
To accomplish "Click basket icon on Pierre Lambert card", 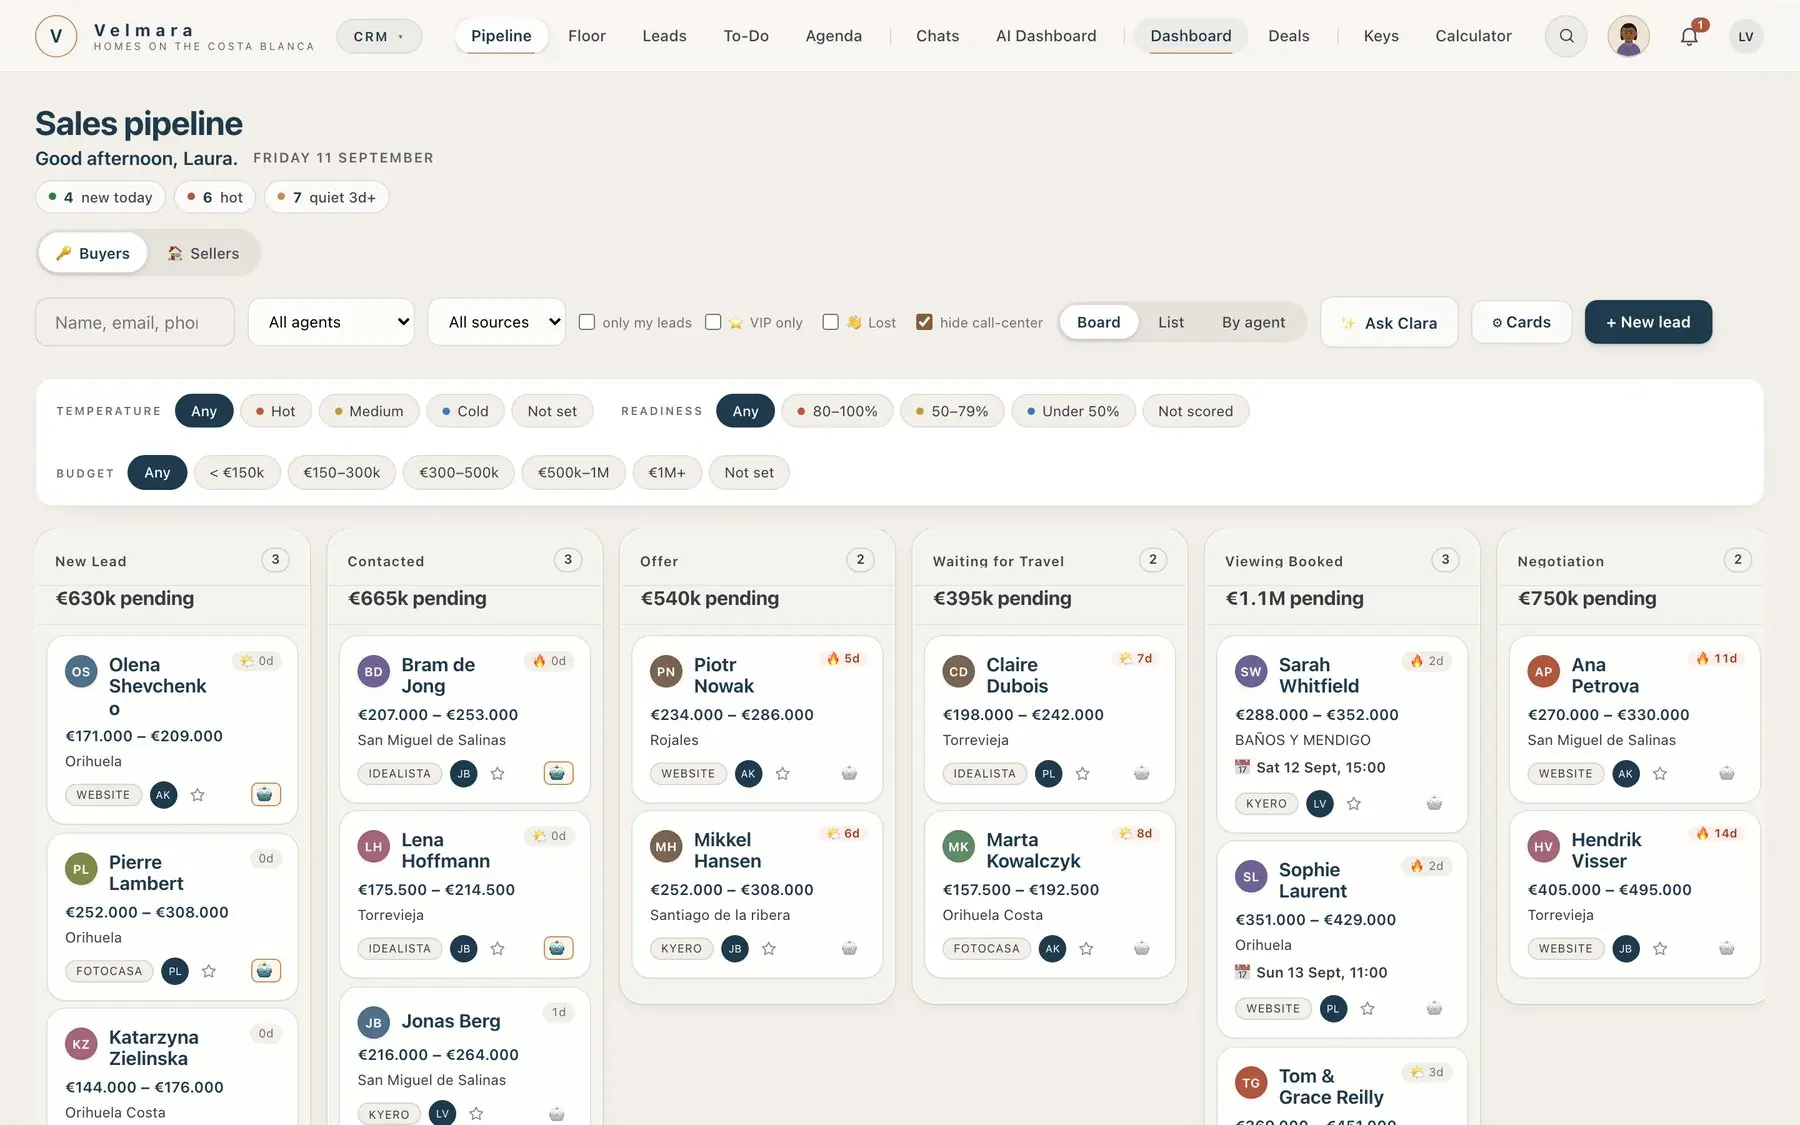I will (265, 970).
